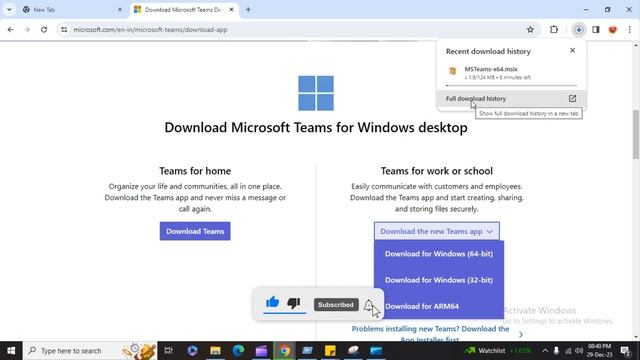
Task: Click the Microsoft logo page heading image
Action: (x=316, y=93)
